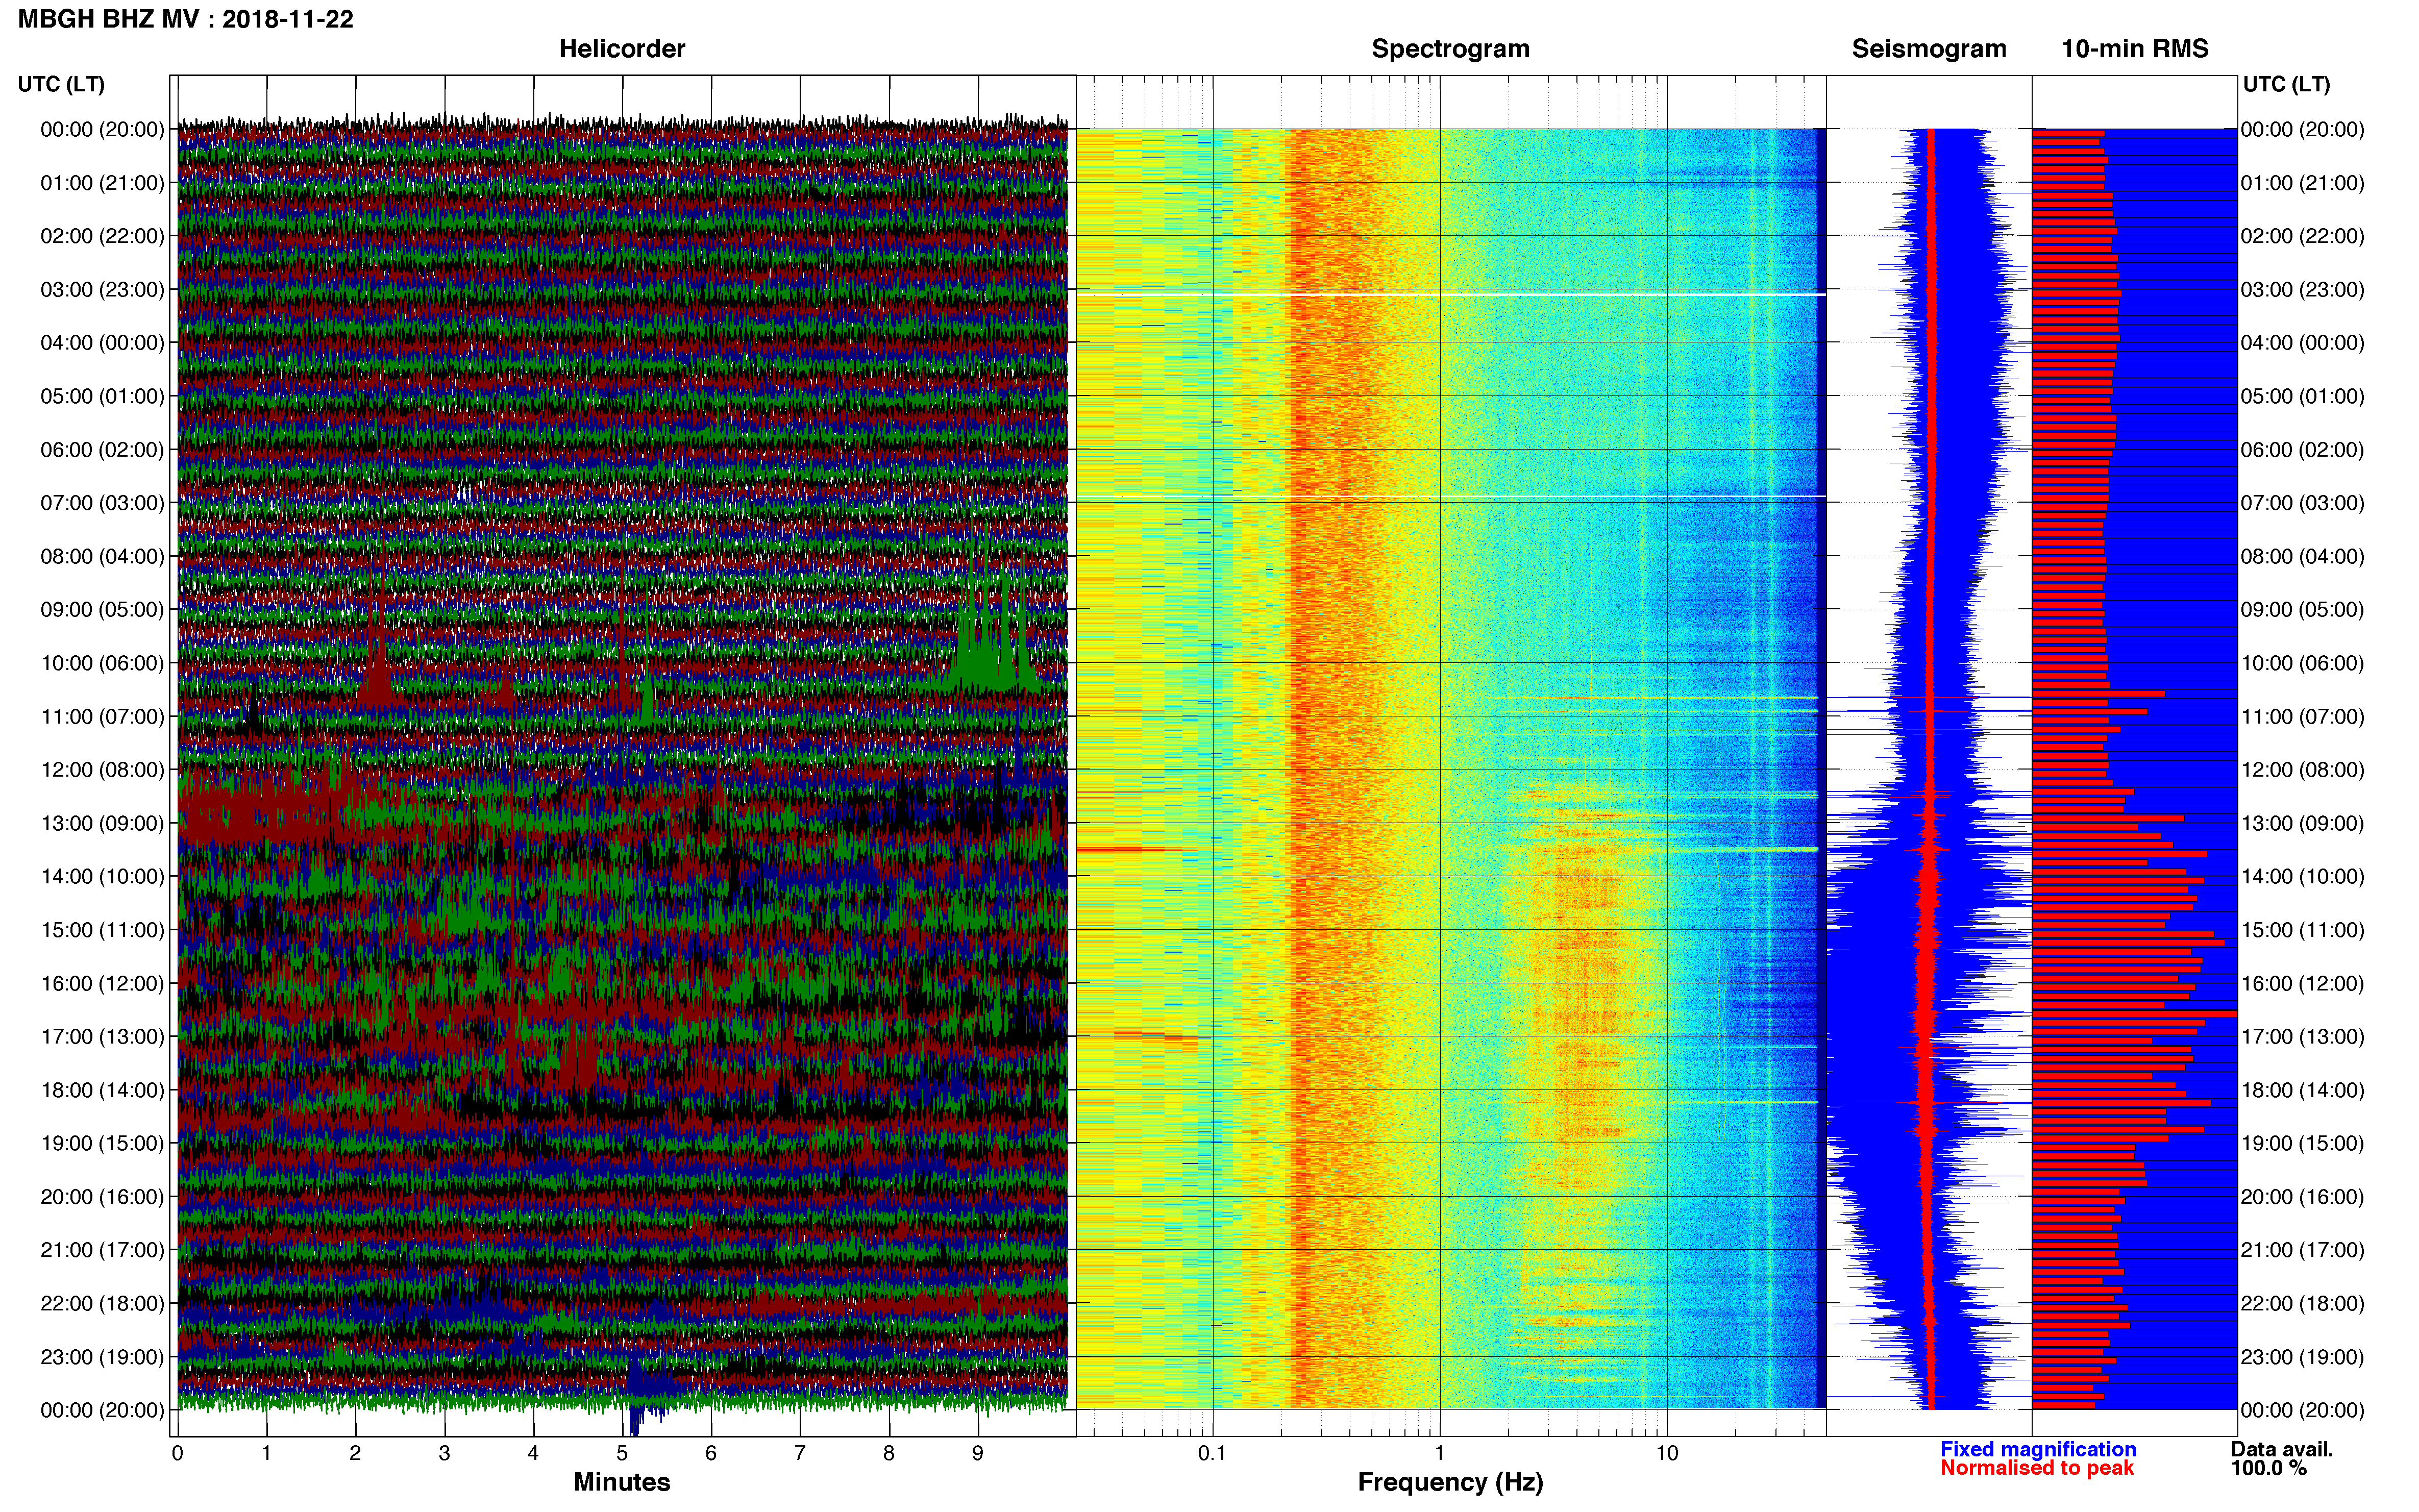Click tick label "5" on the Minutes axis
Screen dimensions: 2419x1512
pyautogui.click(x=622, y=1454)
